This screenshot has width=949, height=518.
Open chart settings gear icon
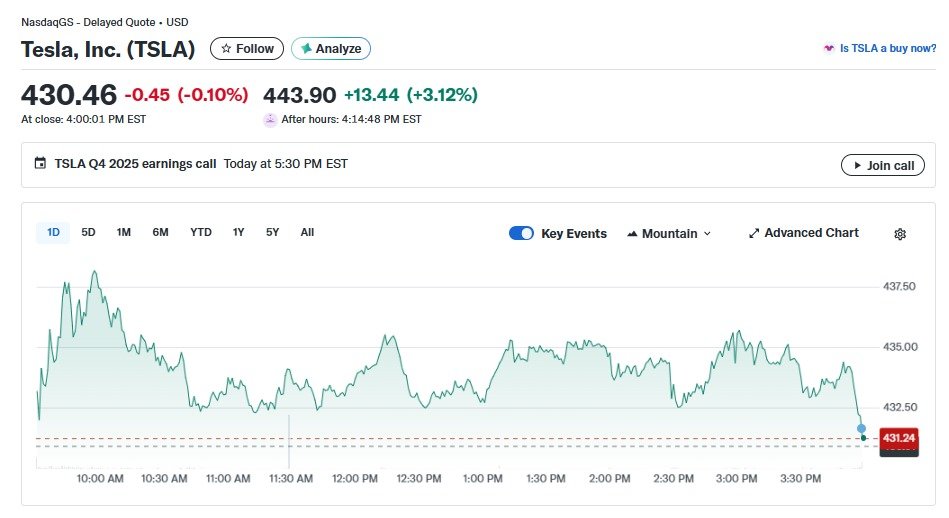click(x=899, y=234)
